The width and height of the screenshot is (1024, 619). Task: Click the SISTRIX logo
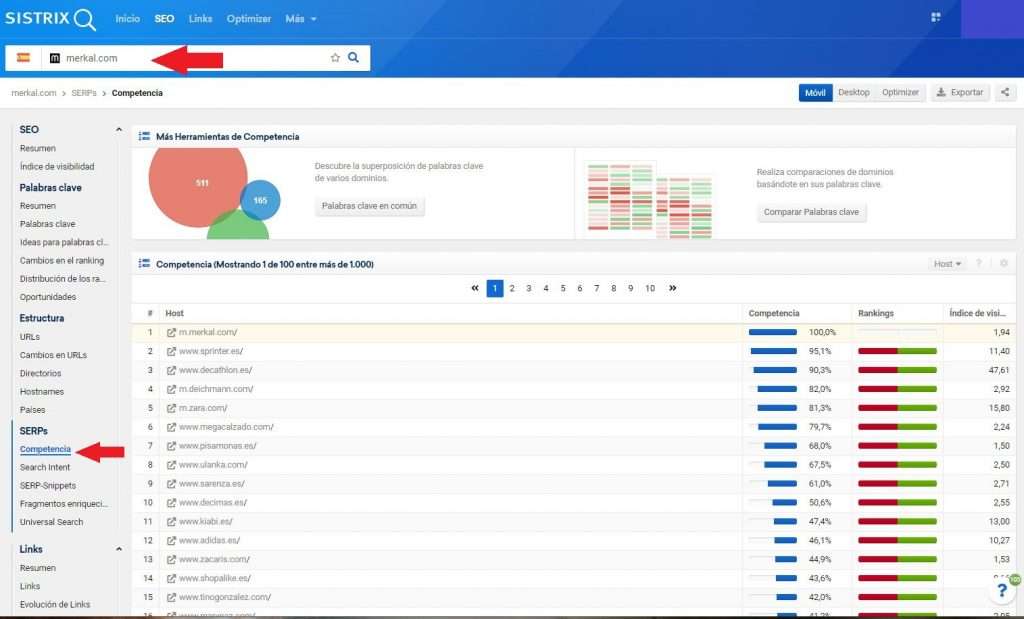[x=50, y=19]
